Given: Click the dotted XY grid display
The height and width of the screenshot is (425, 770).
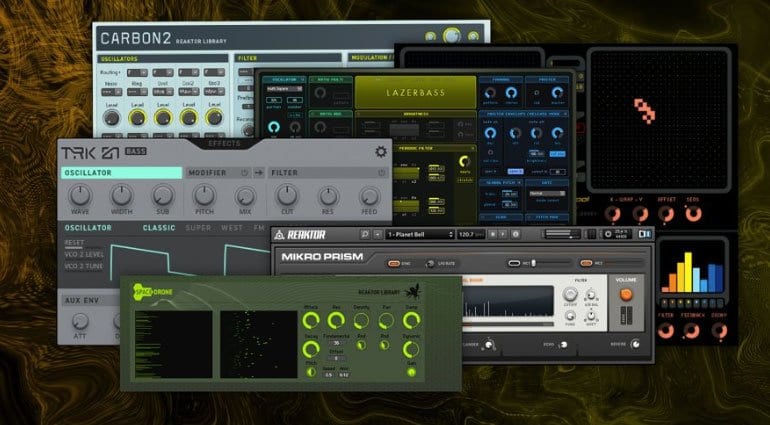Looking at the screenshot, I should point(660,119).
